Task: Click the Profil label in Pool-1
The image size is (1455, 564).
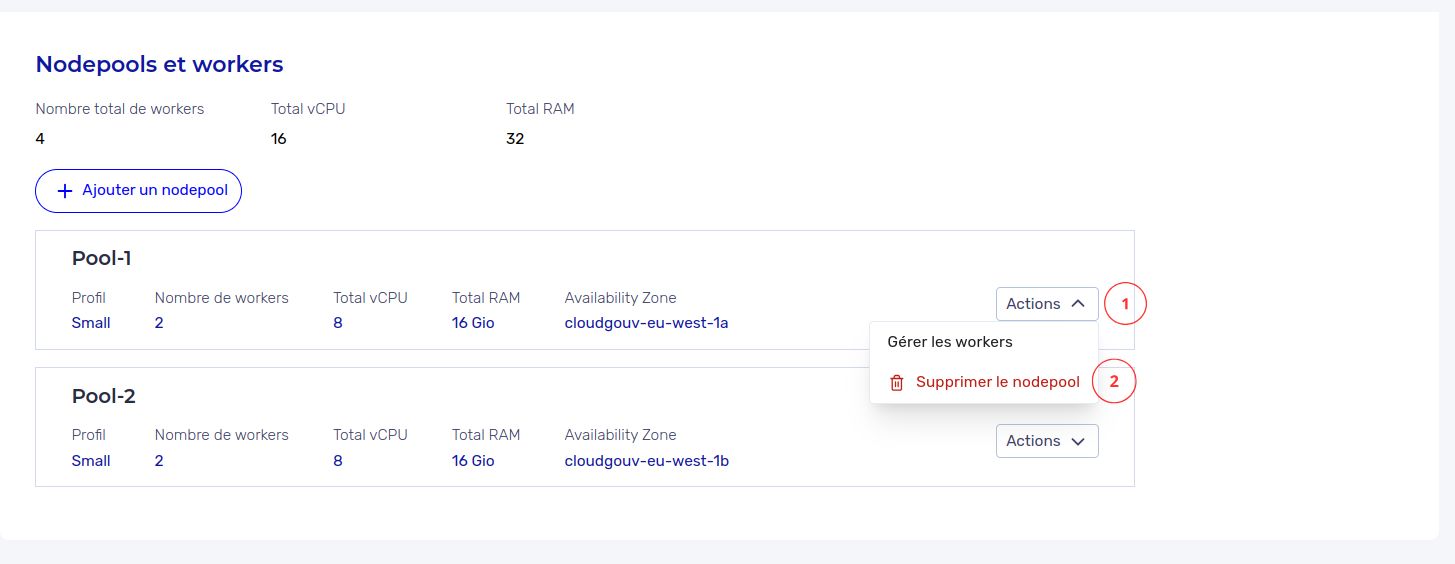Action: pos(89,298)
